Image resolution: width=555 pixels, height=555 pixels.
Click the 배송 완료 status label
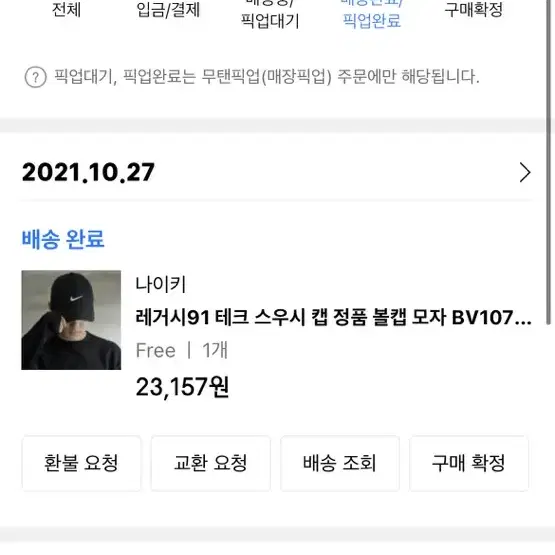pos(63,239)
